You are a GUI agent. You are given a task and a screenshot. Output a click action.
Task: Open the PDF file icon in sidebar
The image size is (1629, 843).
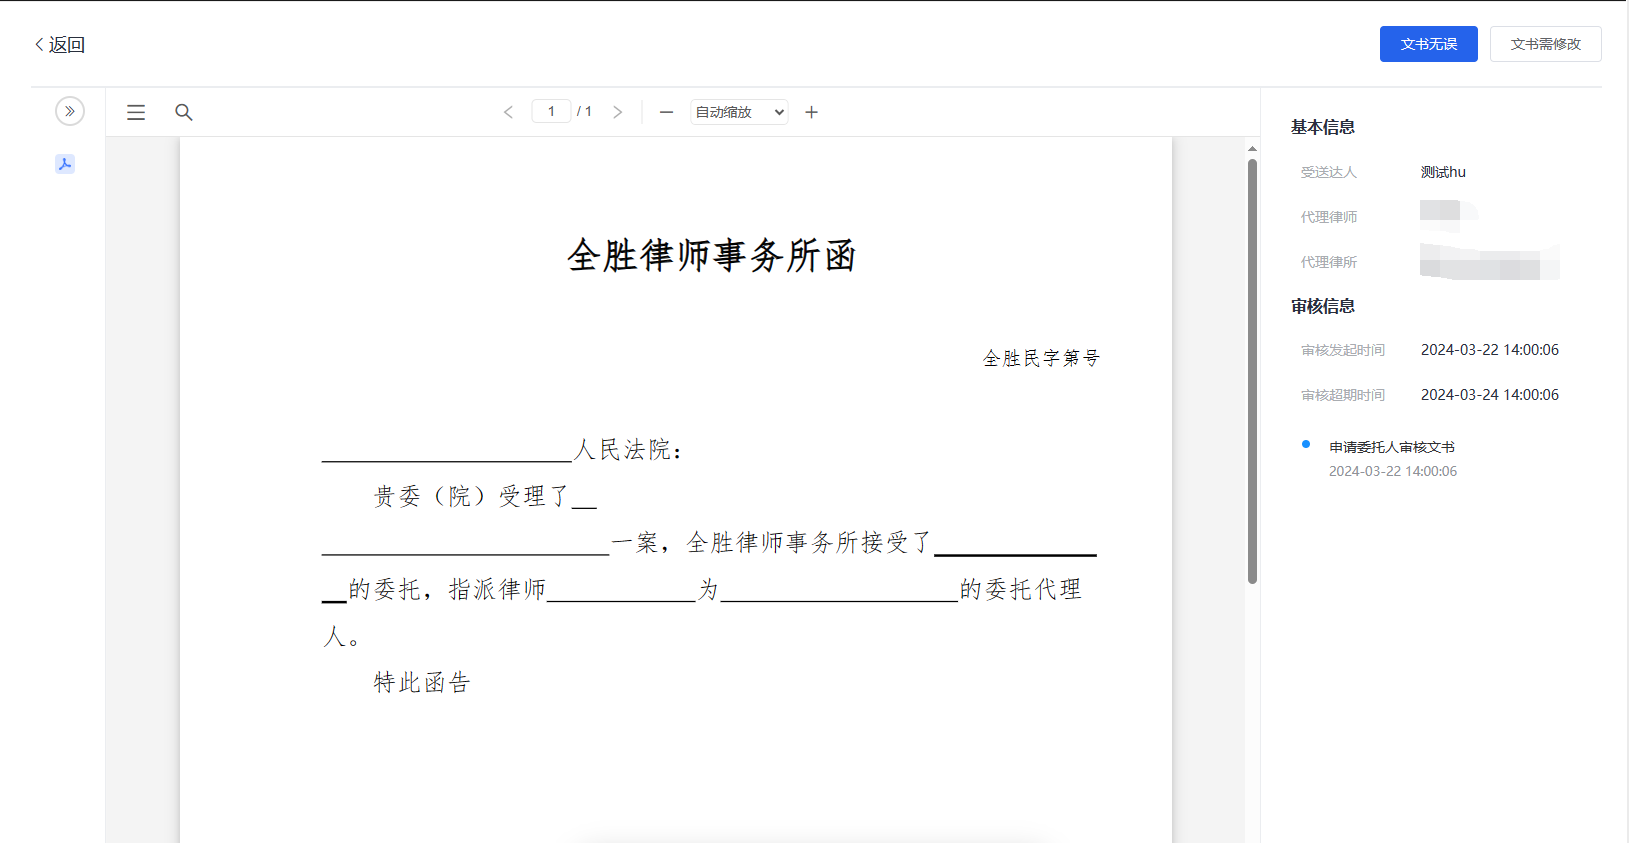pyautogui.click(x=65, y=164)
